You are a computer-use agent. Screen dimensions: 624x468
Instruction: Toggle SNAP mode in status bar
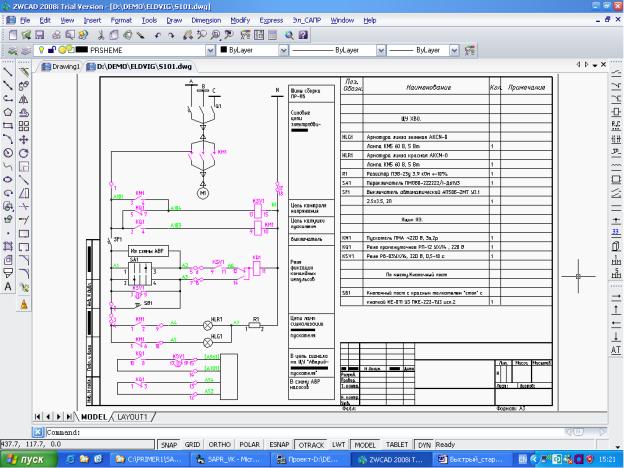pos(168,444)
